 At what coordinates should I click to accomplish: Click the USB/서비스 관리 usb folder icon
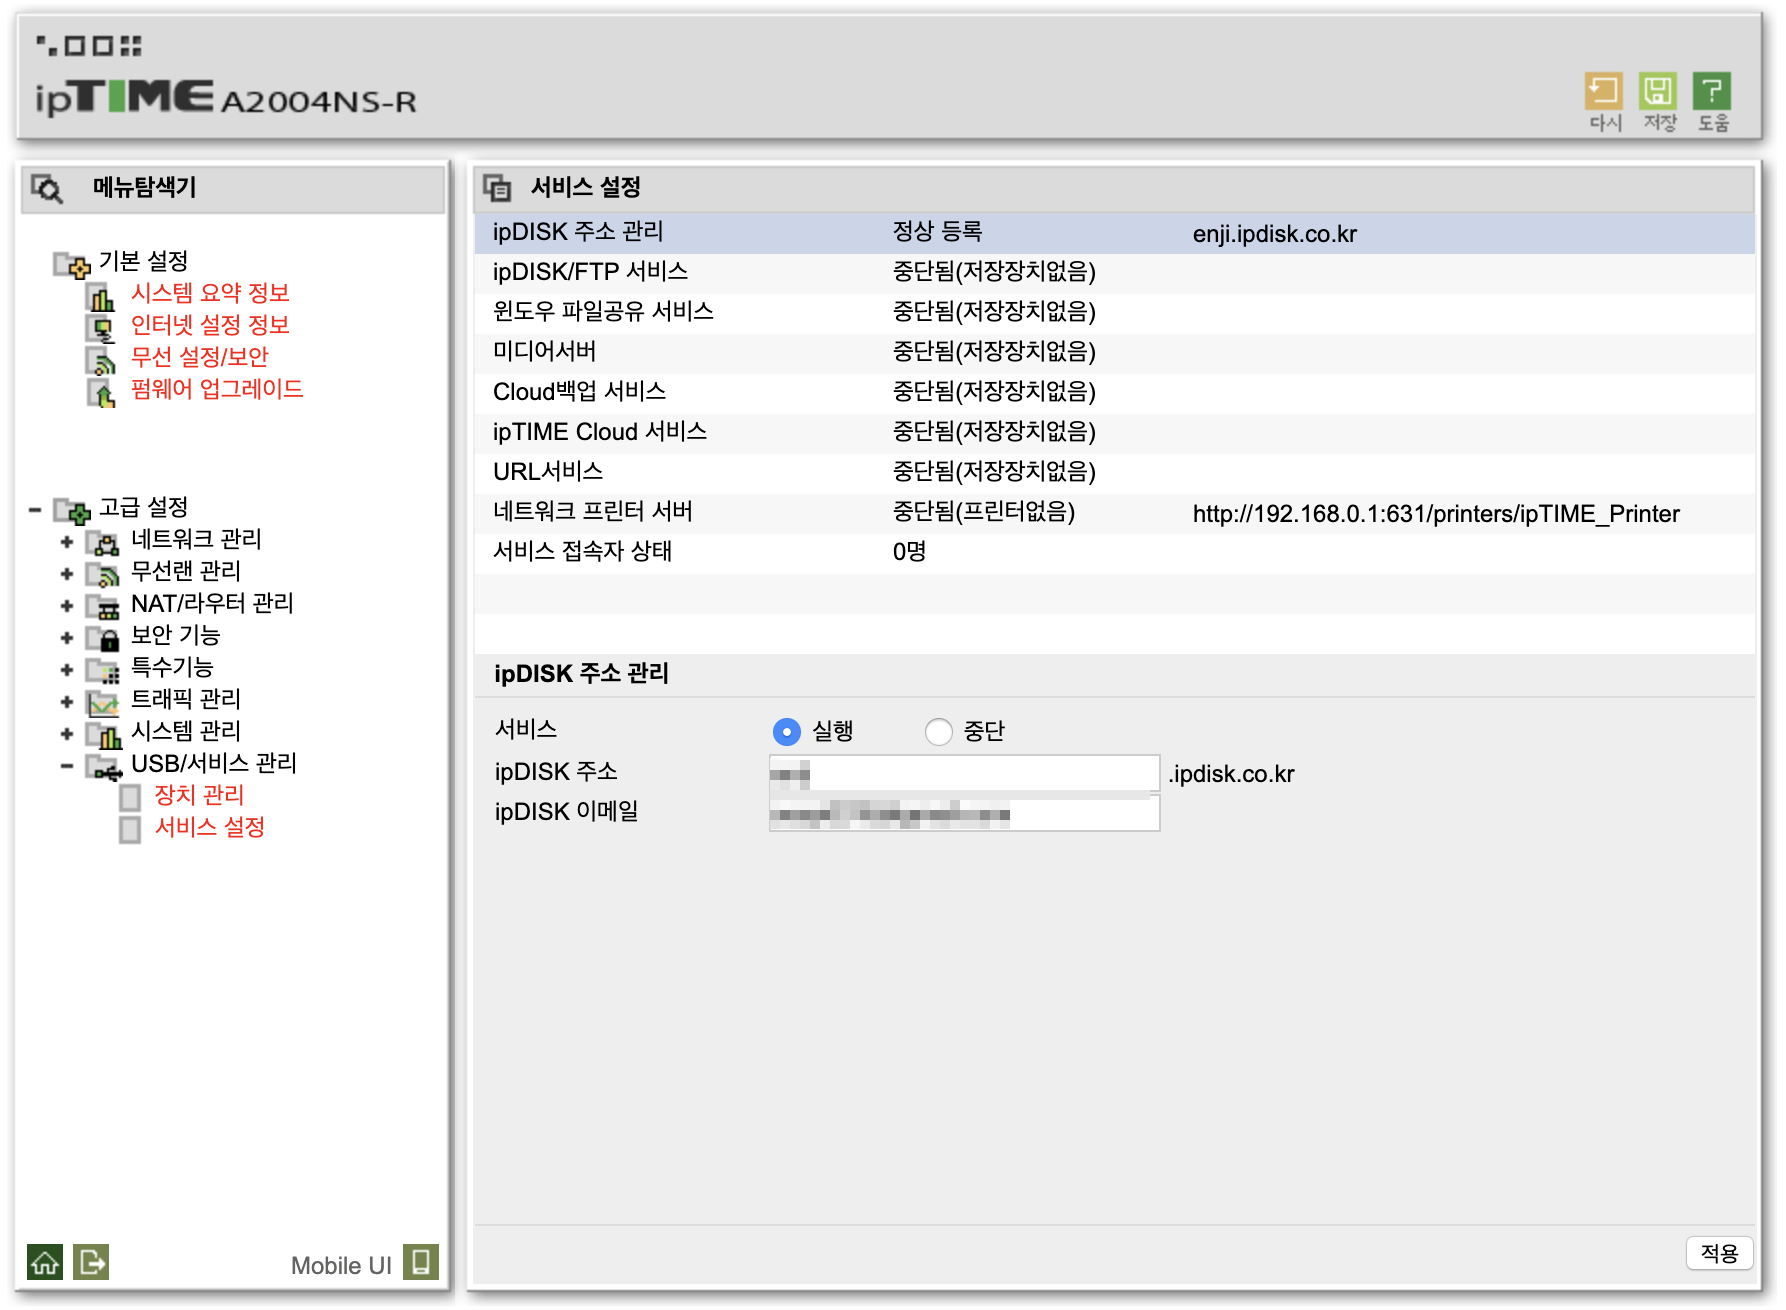(x=103, y=767)
